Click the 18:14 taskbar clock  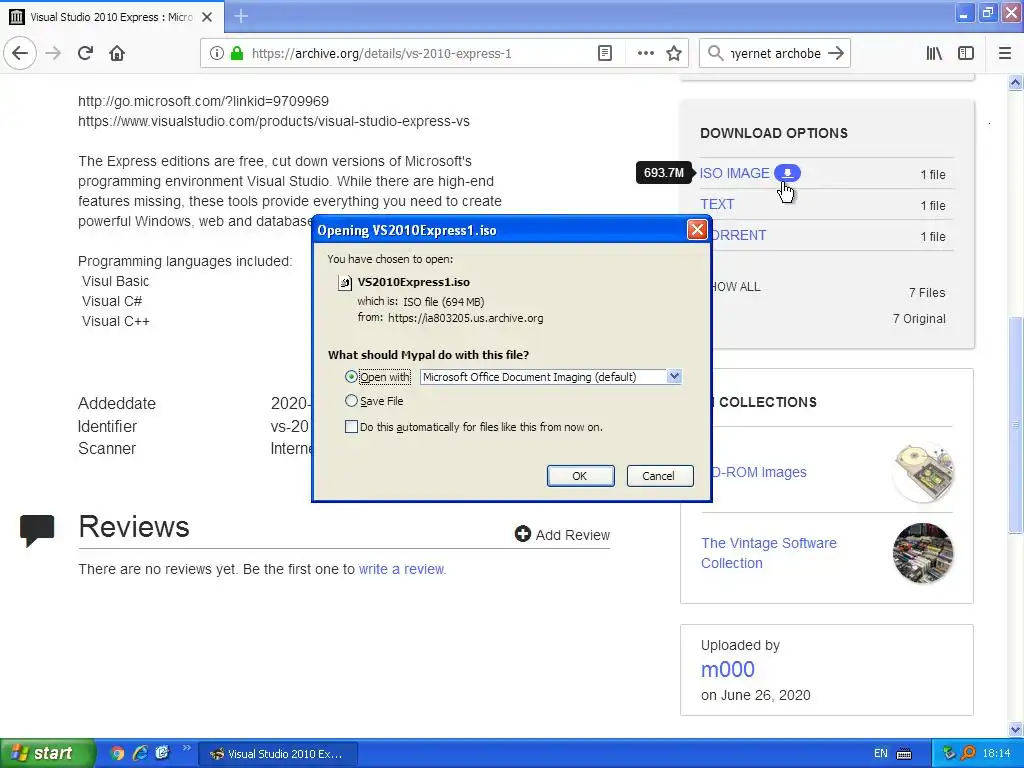(996, 753)
